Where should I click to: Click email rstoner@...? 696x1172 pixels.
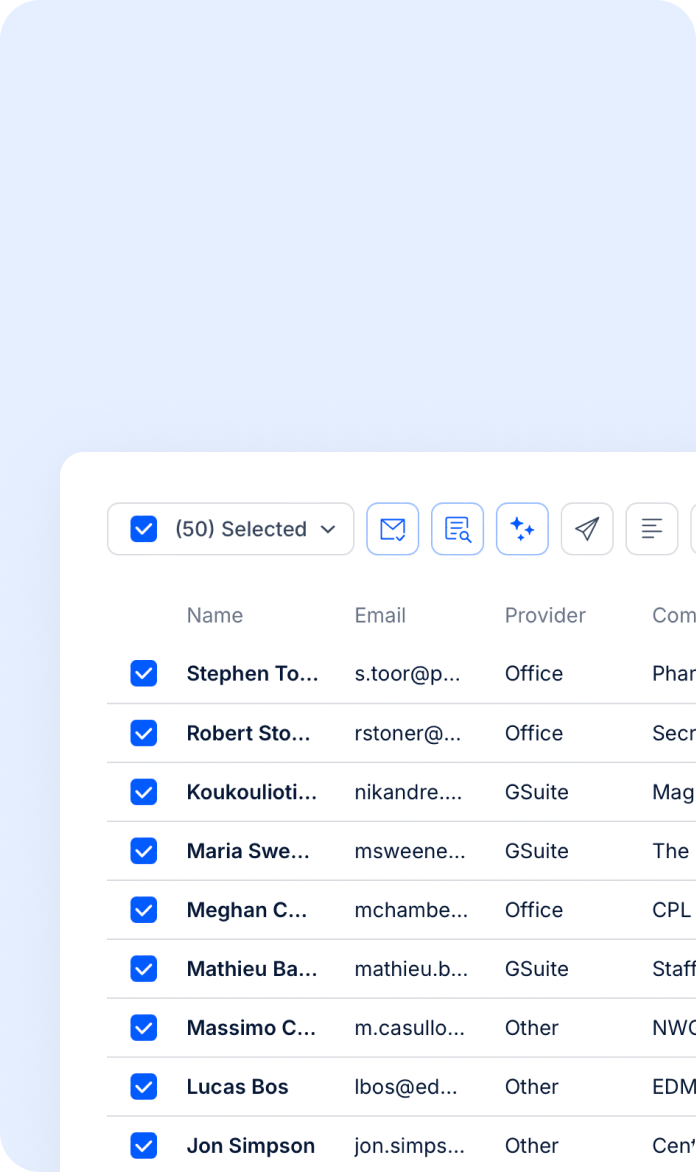pos(408,732)
